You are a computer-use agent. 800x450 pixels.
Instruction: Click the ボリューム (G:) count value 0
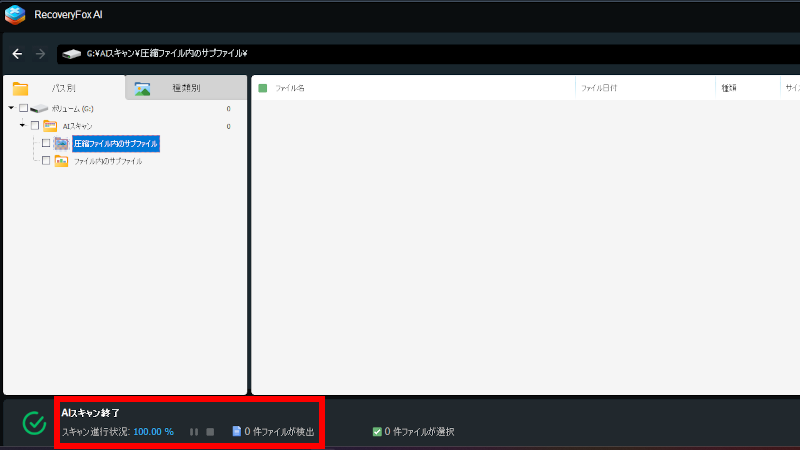pyautogui.click(x=229, y=109)
